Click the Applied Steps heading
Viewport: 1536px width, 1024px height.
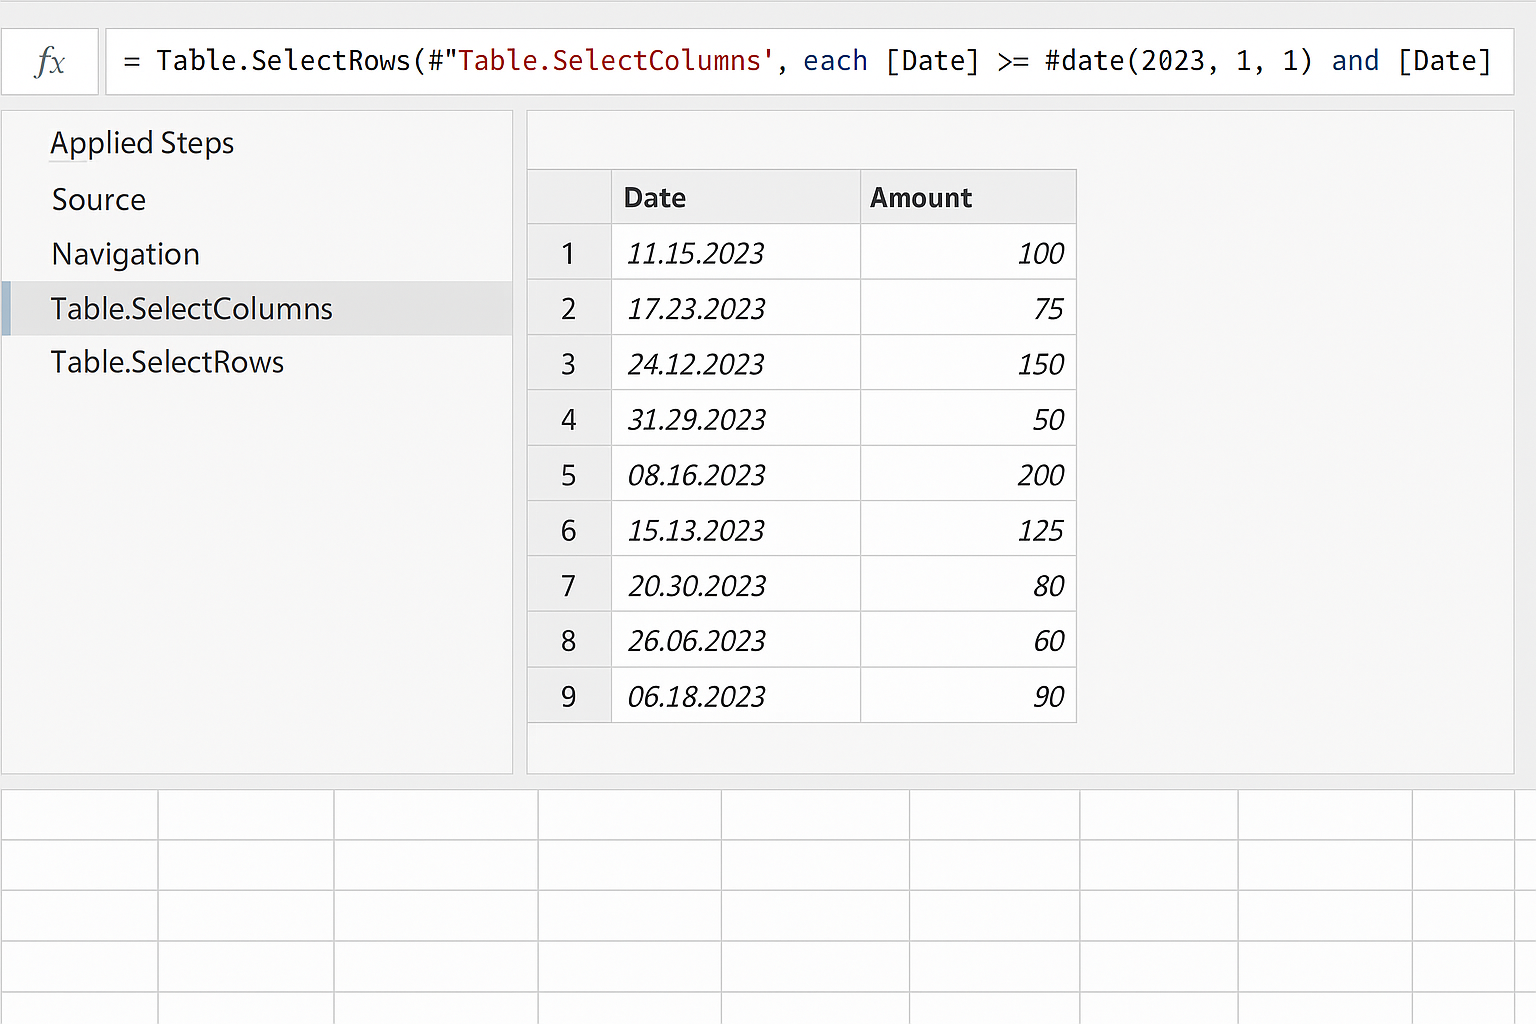142,143
